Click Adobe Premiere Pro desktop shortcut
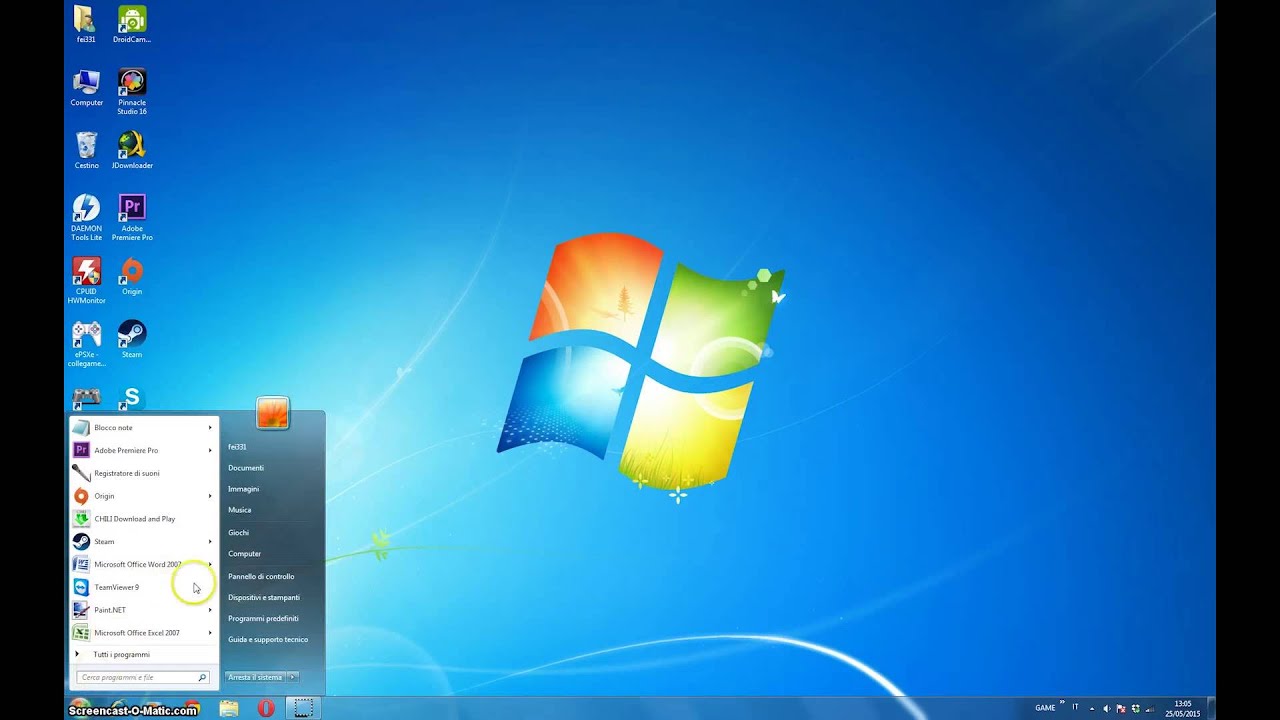The height and width of the screenshot is (720, 1280). click(132, 218)
